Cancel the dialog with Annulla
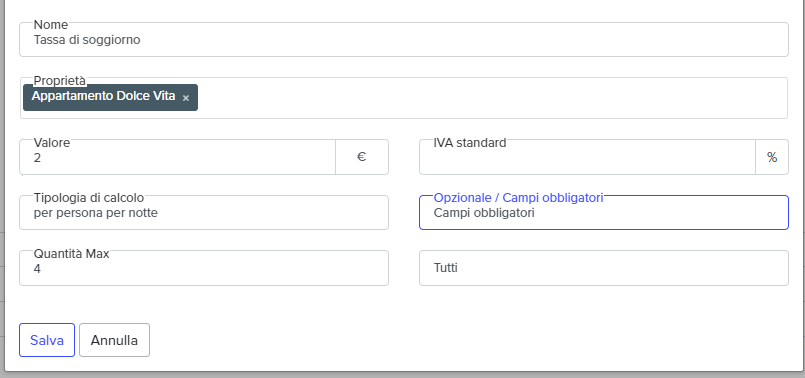The width and height of the screenshot is (805, 378). click(114, 340)
